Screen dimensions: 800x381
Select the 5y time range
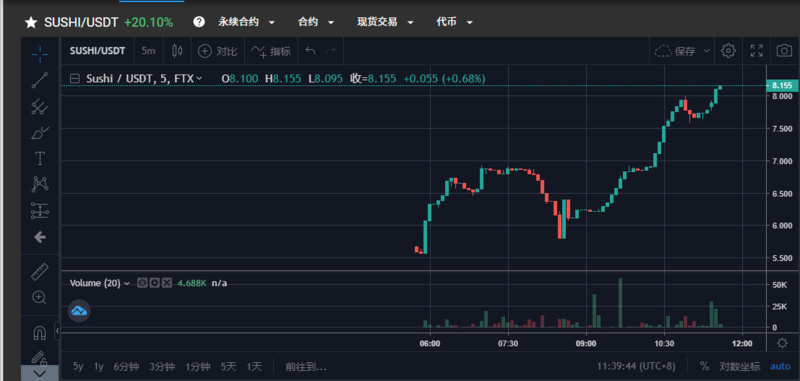pyautogui.click(x=78, y=366)
